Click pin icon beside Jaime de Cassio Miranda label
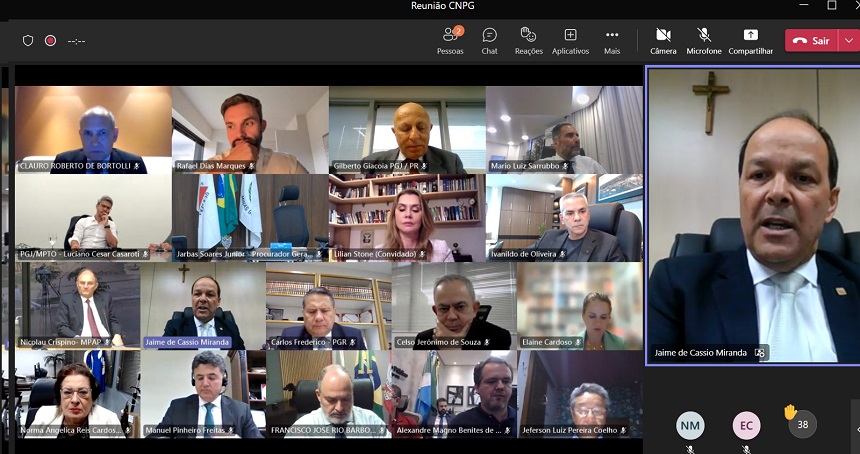860x454 pixels. coord(760,353)
